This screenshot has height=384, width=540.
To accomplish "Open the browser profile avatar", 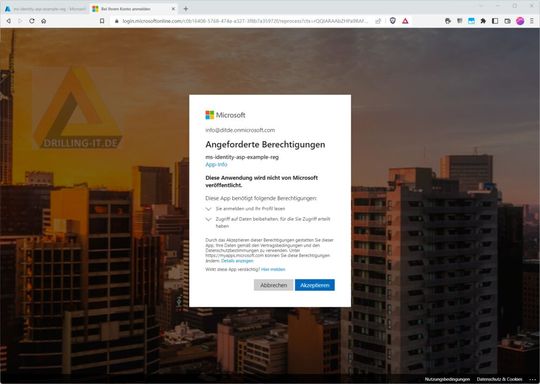I will coord(520,21).
